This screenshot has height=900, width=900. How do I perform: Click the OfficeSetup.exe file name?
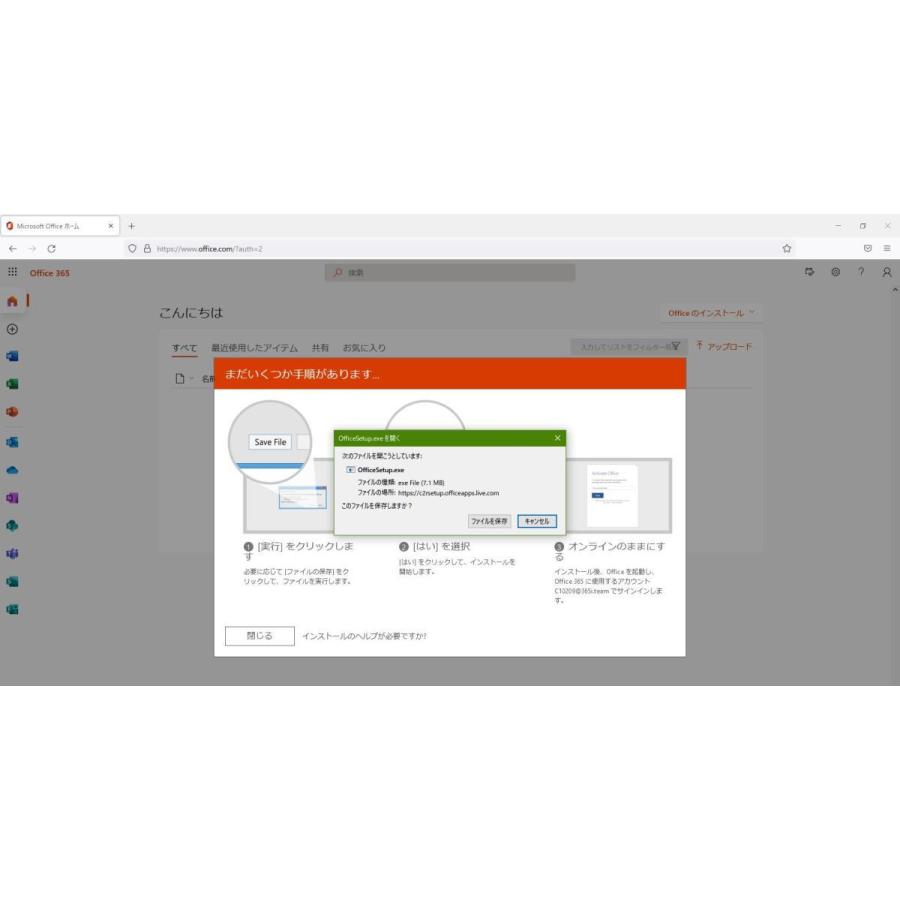tap(381, 470)
